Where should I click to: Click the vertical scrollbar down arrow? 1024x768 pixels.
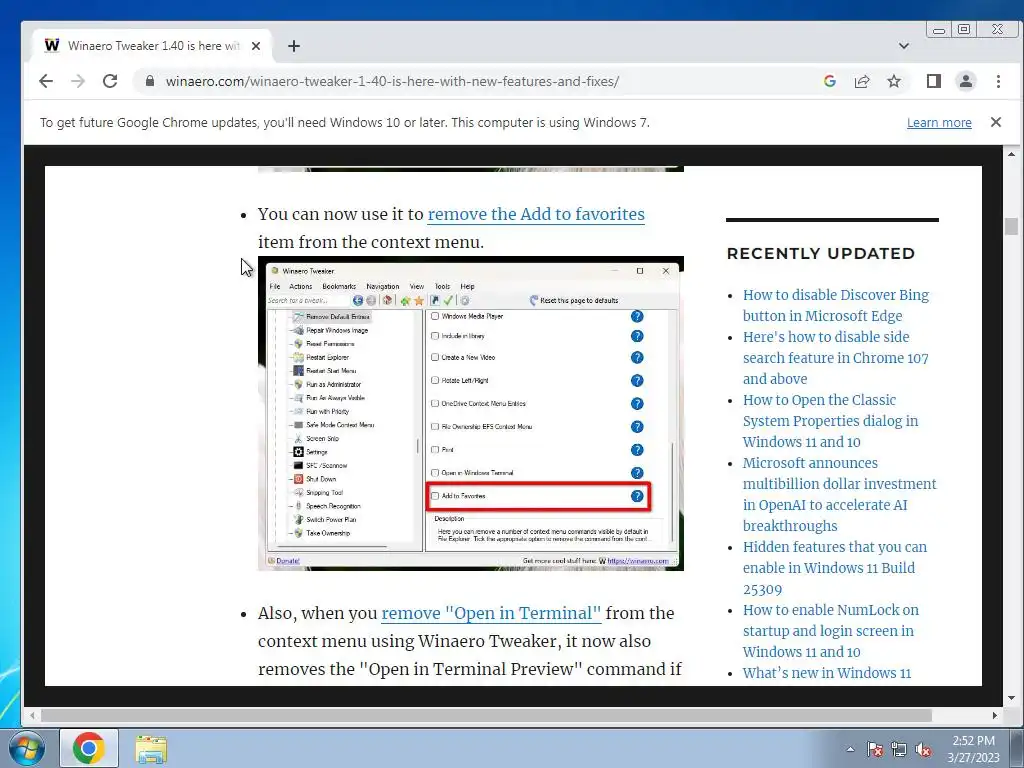1012,698
